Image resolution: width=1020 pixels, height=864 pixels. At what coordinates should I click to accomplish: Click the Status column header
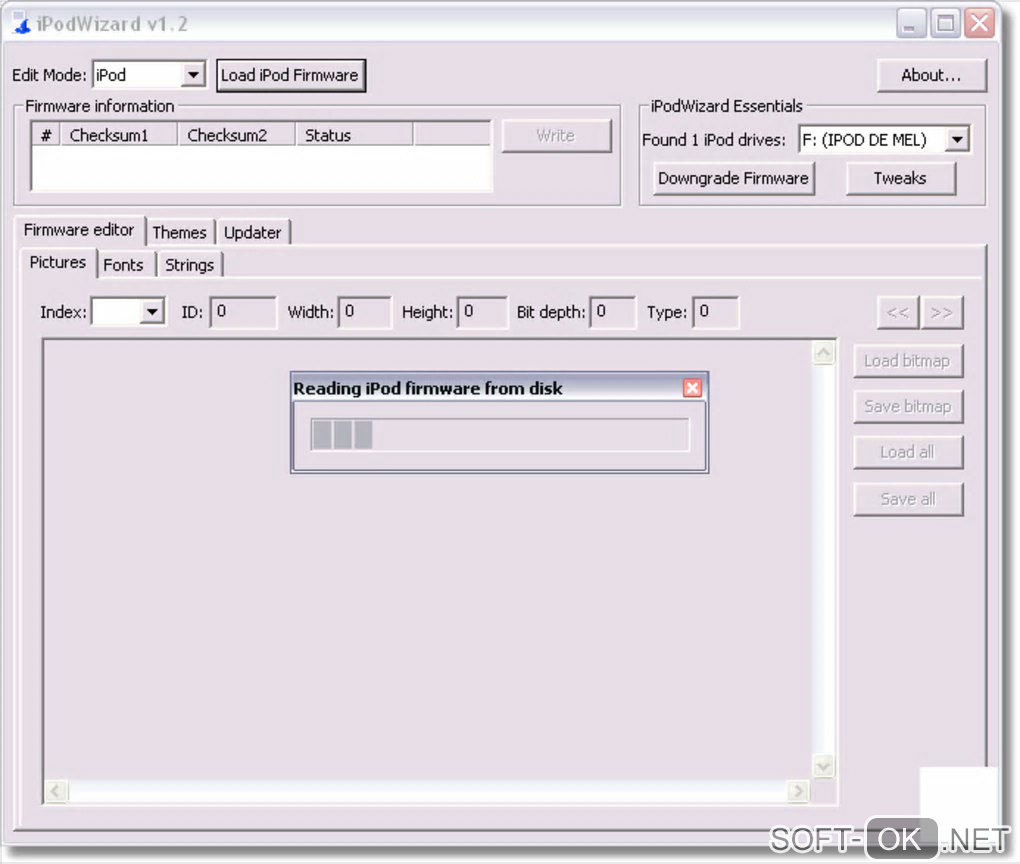(355, 135)
